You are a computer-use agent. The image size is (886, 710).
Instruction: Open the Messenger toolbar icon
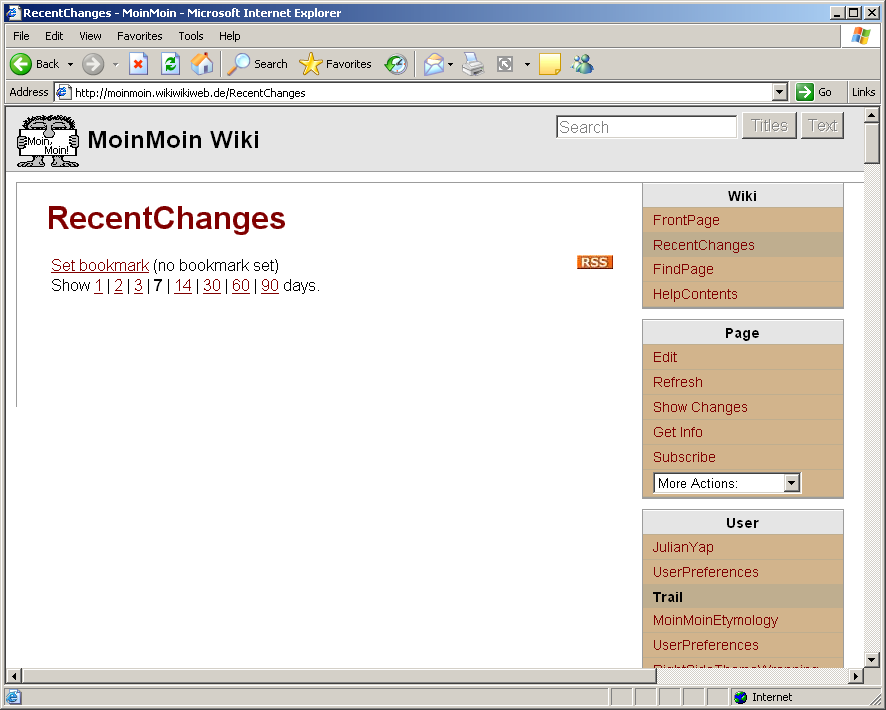coord(582,64)
